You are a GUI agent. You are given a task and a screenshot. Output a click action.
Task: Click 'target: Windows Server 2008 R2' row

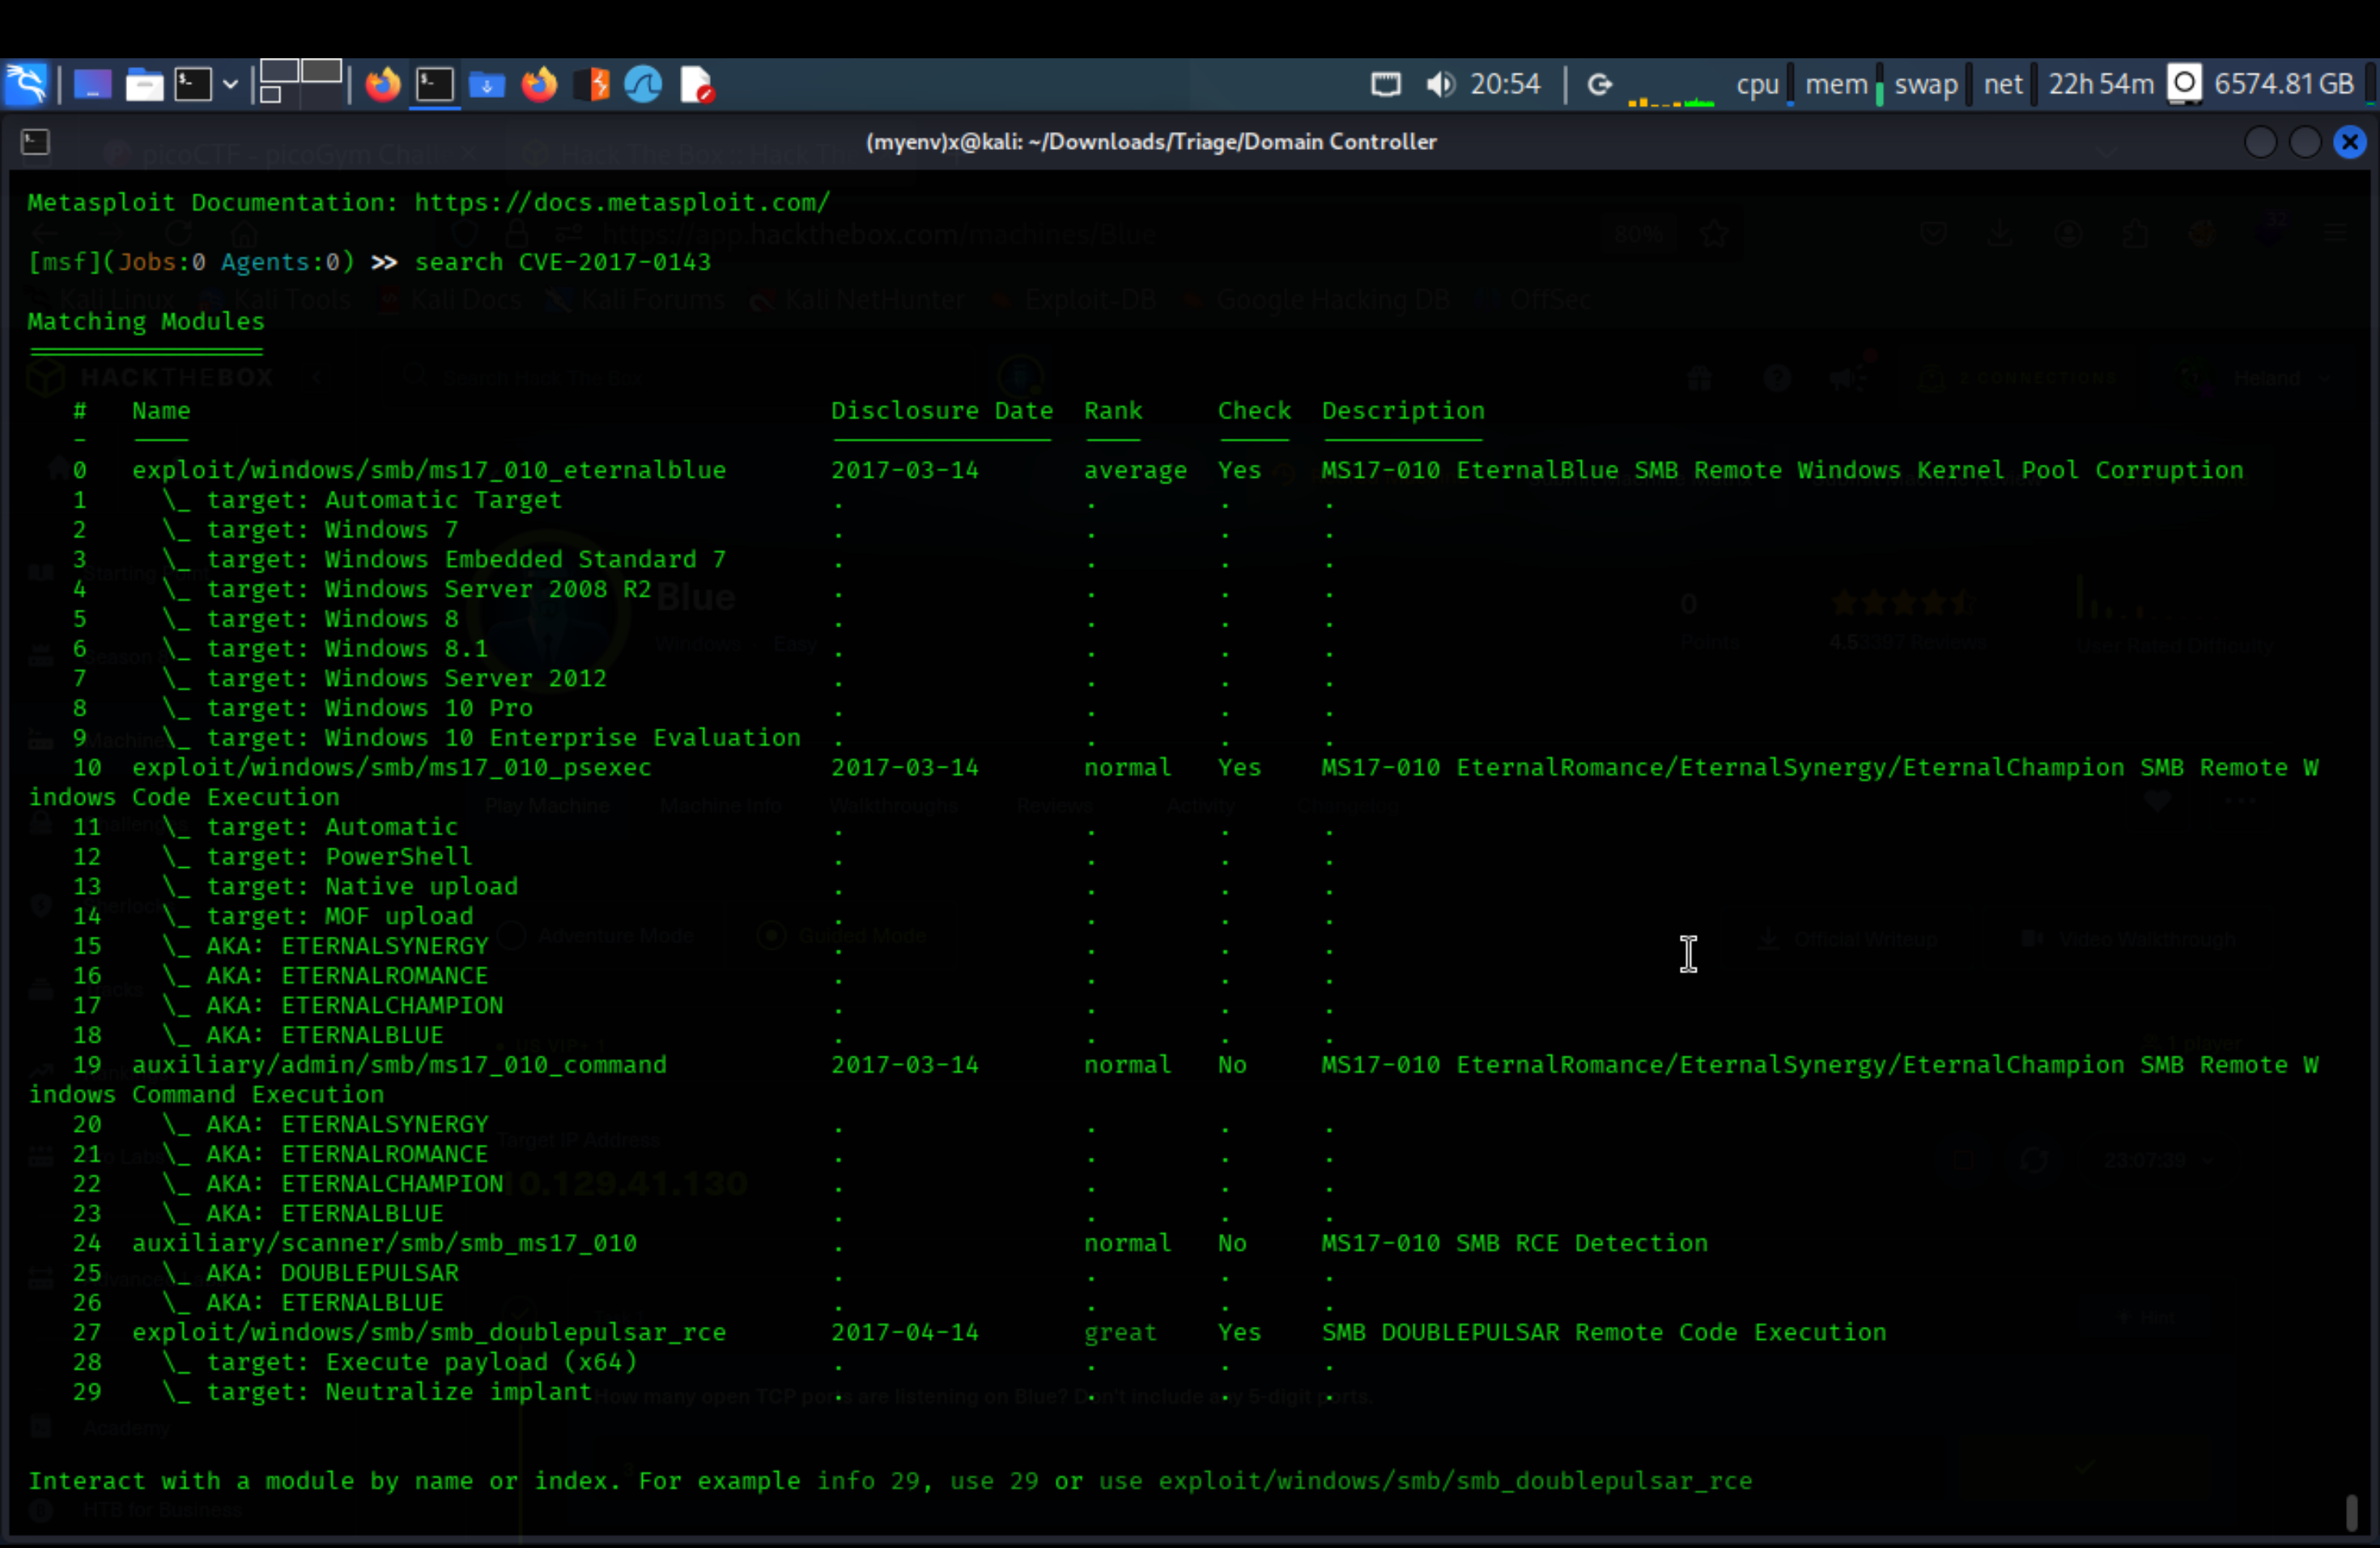tap(429, 589)
